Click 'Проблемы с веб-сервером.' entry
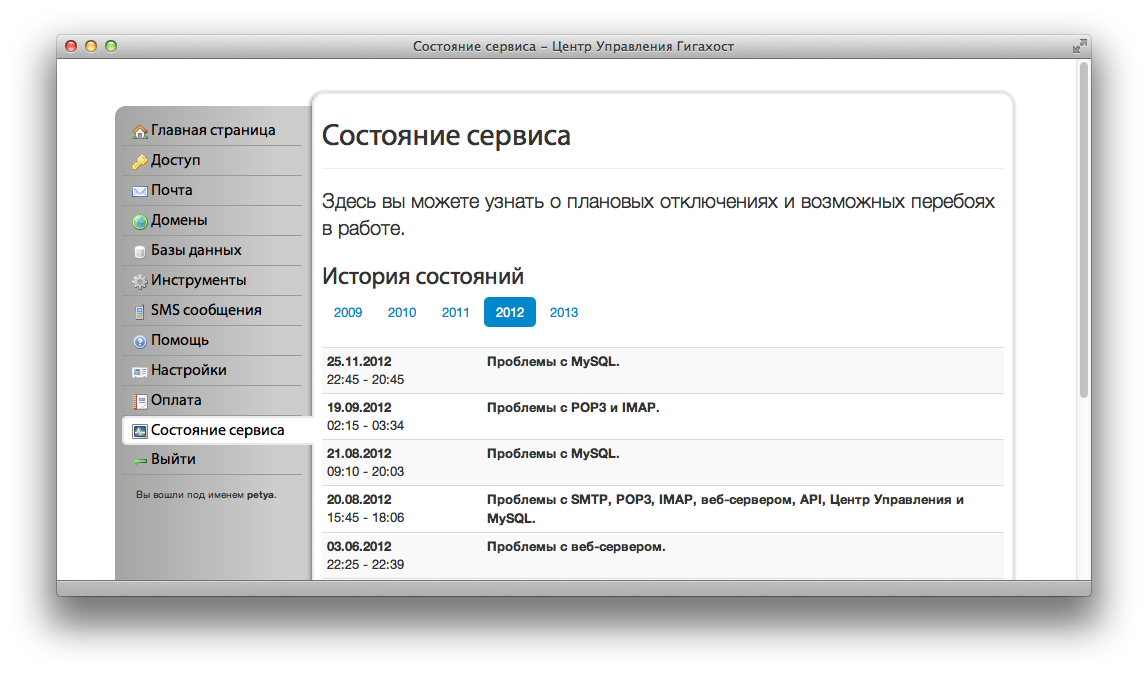Image resolution: width=1148 pixels, height=675 pixels. coord(576,547)
